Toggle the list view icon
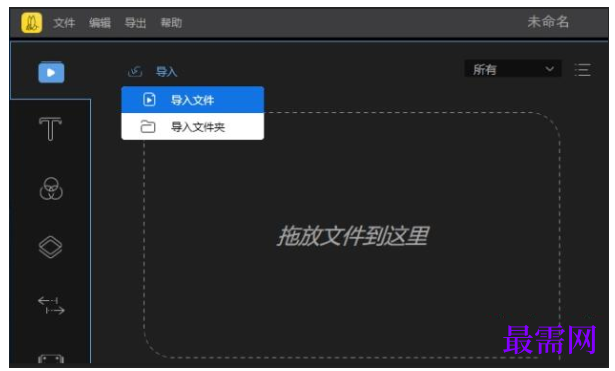 [583, 70]
